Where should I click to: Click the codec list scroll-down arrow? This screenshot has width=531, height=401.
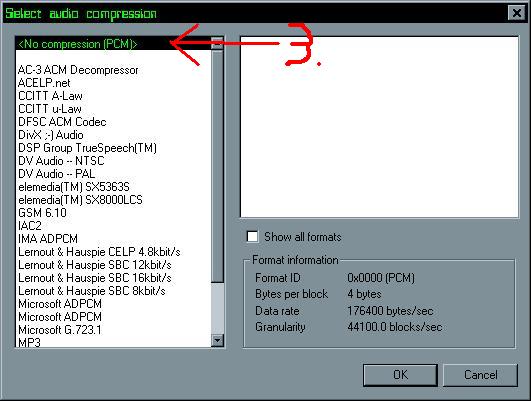click(x=217, y=340)
